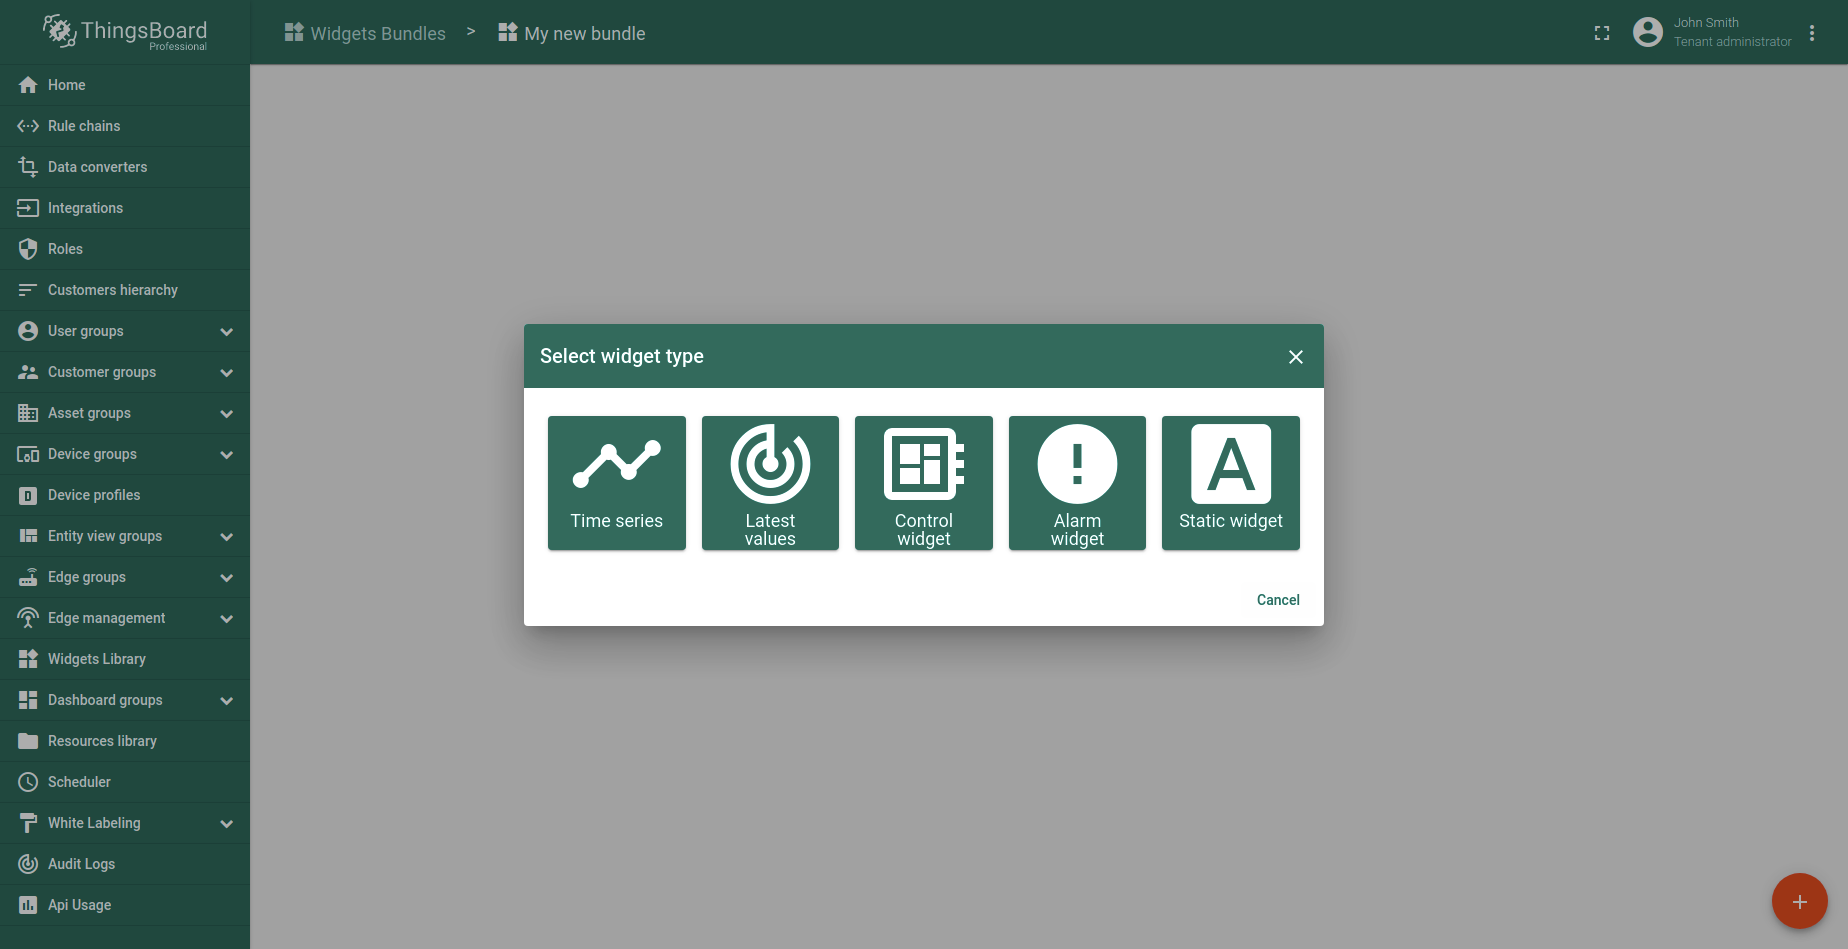Image resolution: width=1848 pixels, height=949 pixels.
Task: Click the Dashboard groups icon
Action: coord(28,700)
